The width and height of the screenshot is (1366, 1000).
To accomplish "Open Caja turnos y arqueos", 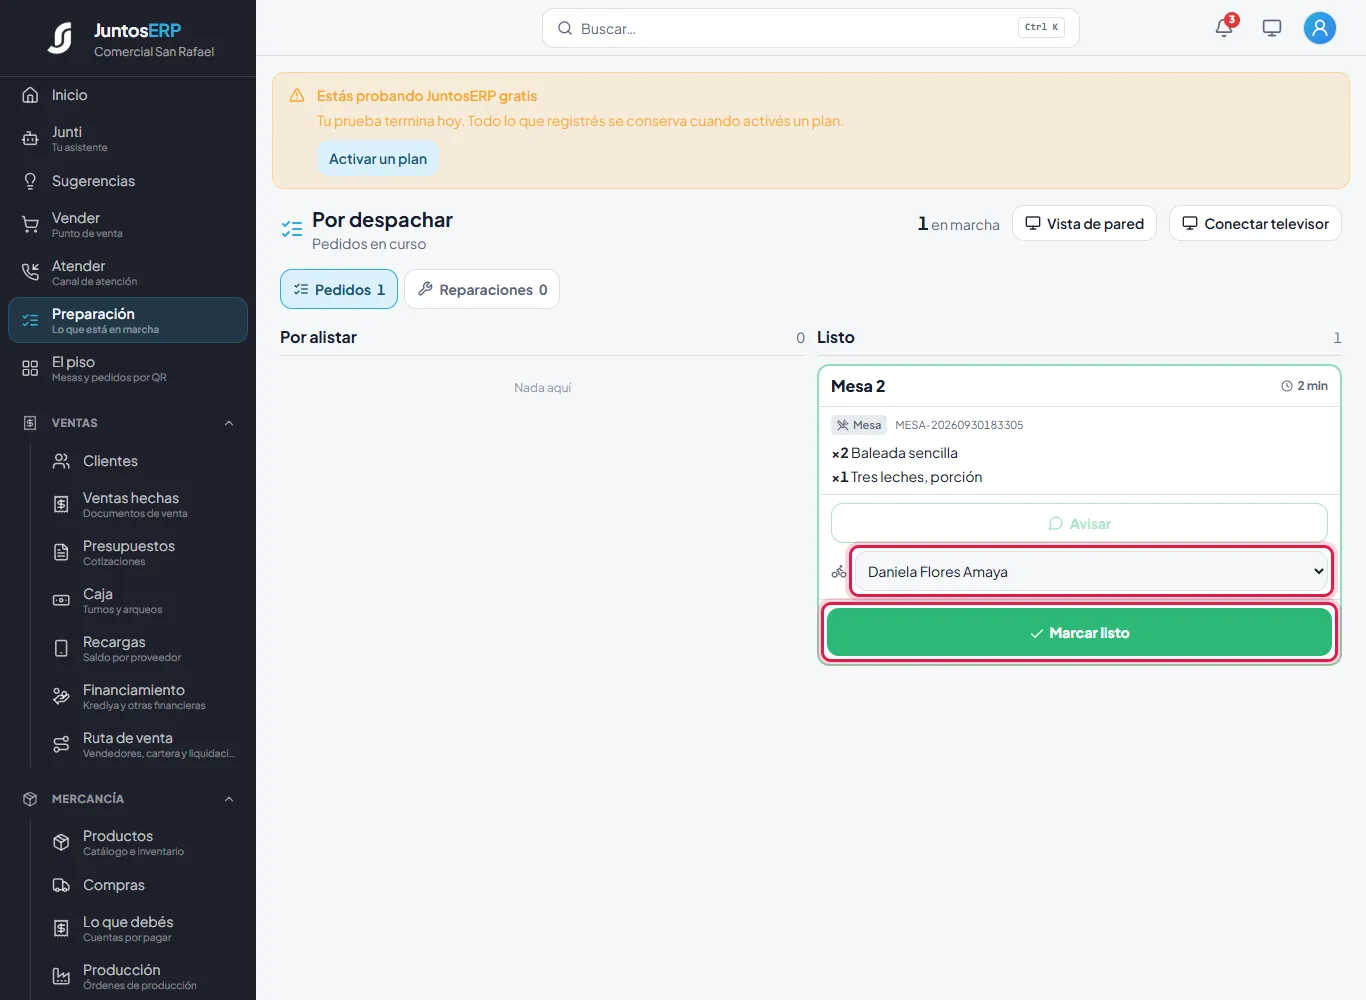I will 144,600.
